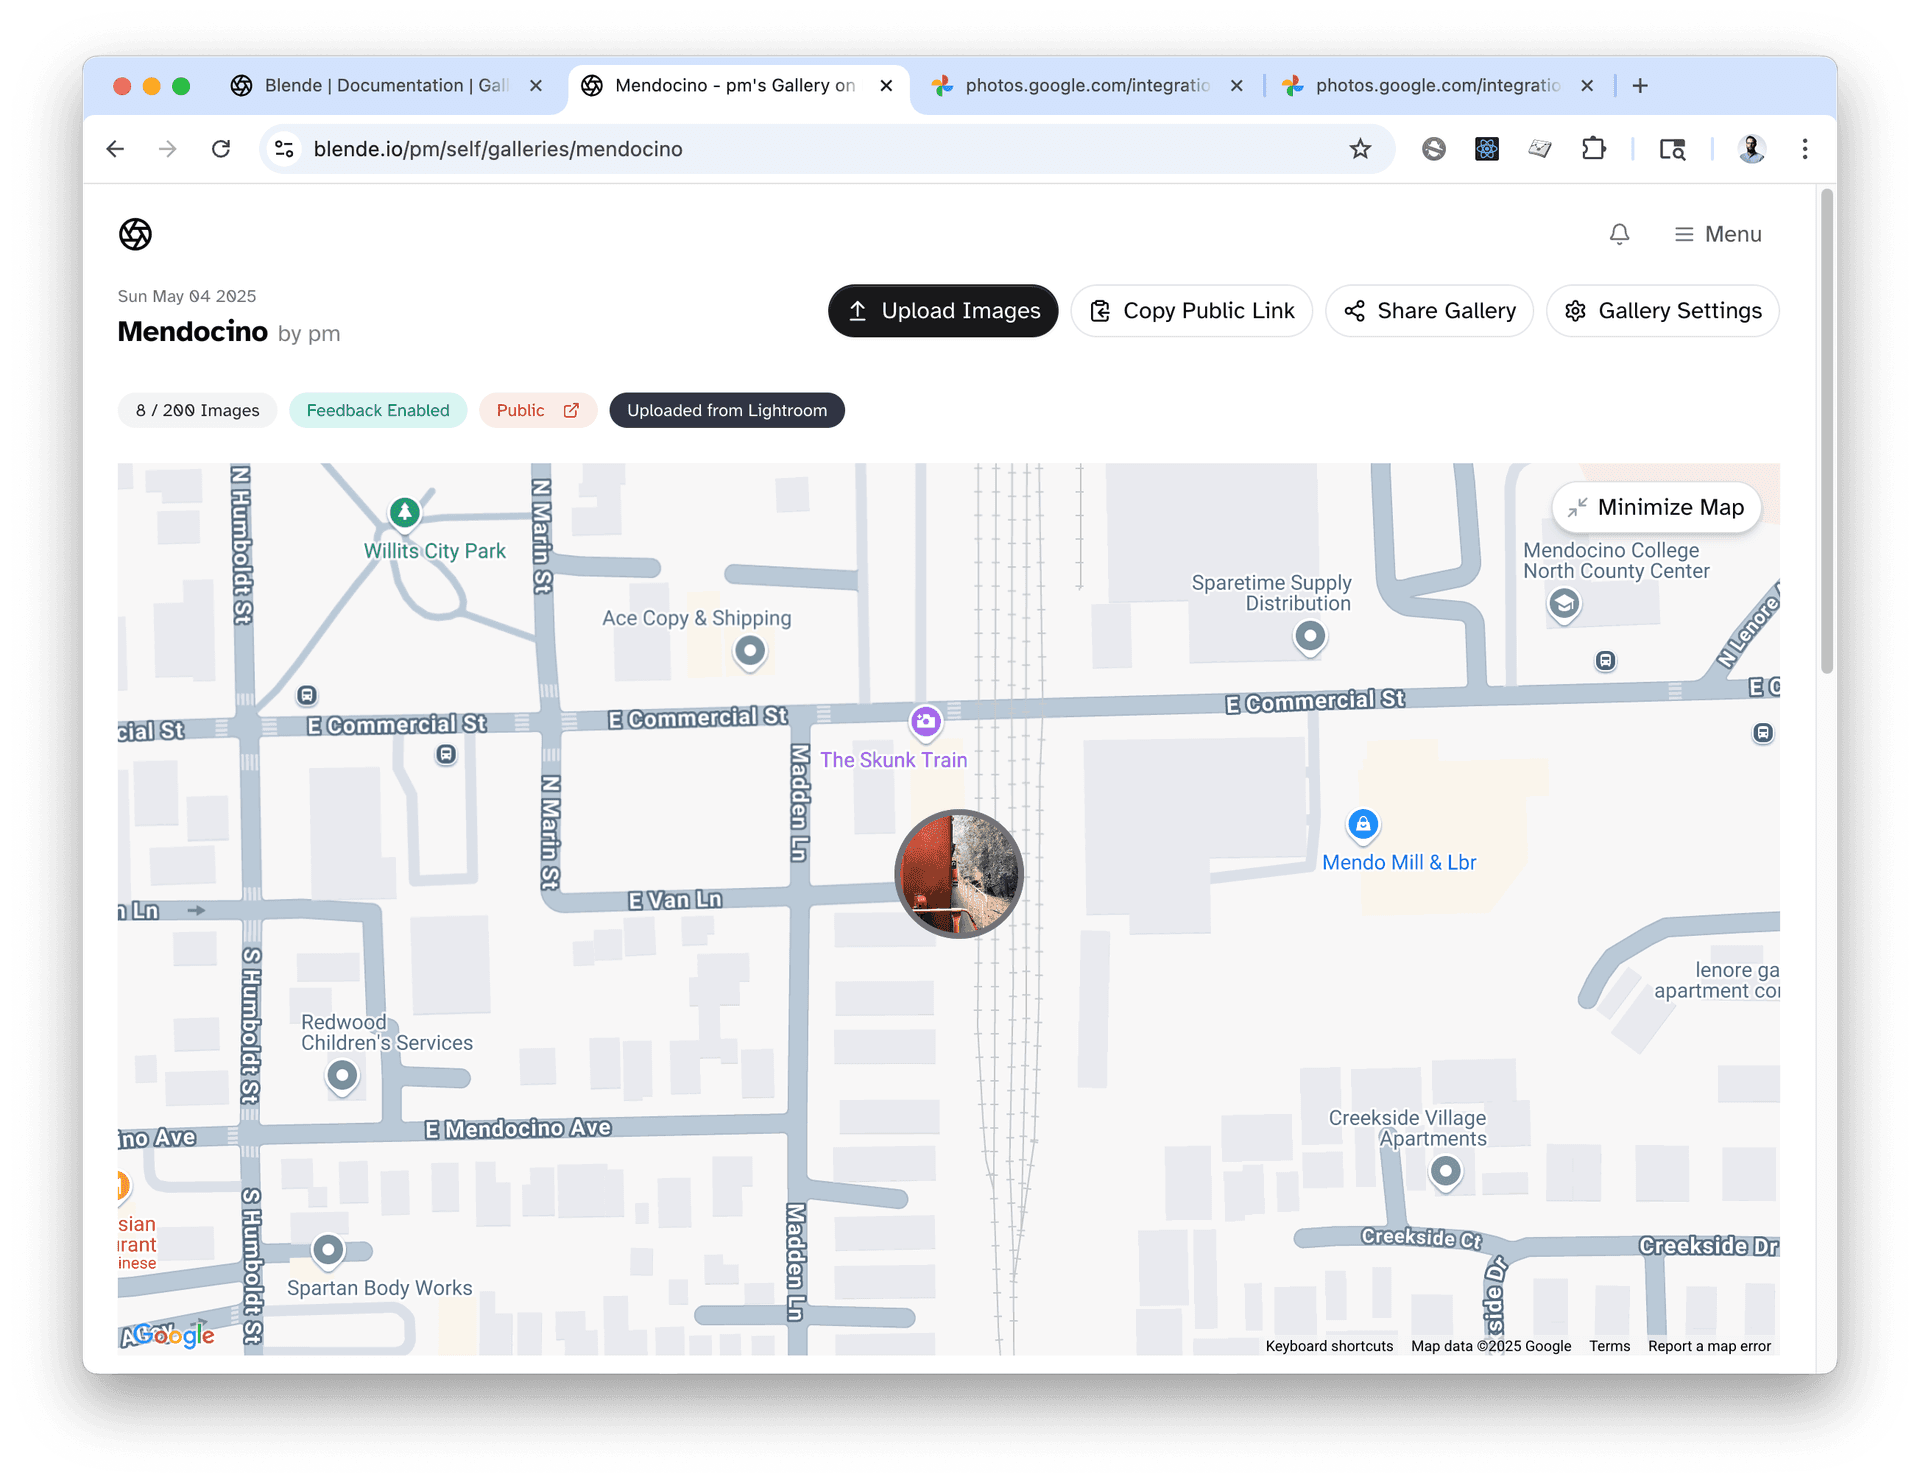Click The Skunk Train camera map marker

click(x=925, y=721)
